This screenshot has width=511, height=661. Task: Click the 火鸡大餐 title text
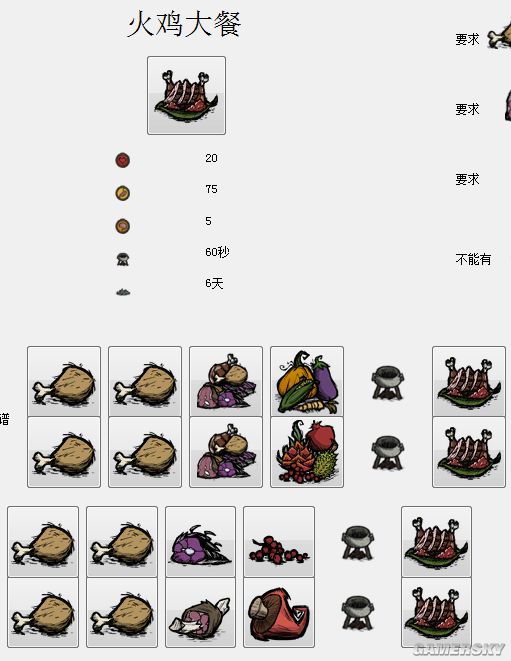point(184,24)
